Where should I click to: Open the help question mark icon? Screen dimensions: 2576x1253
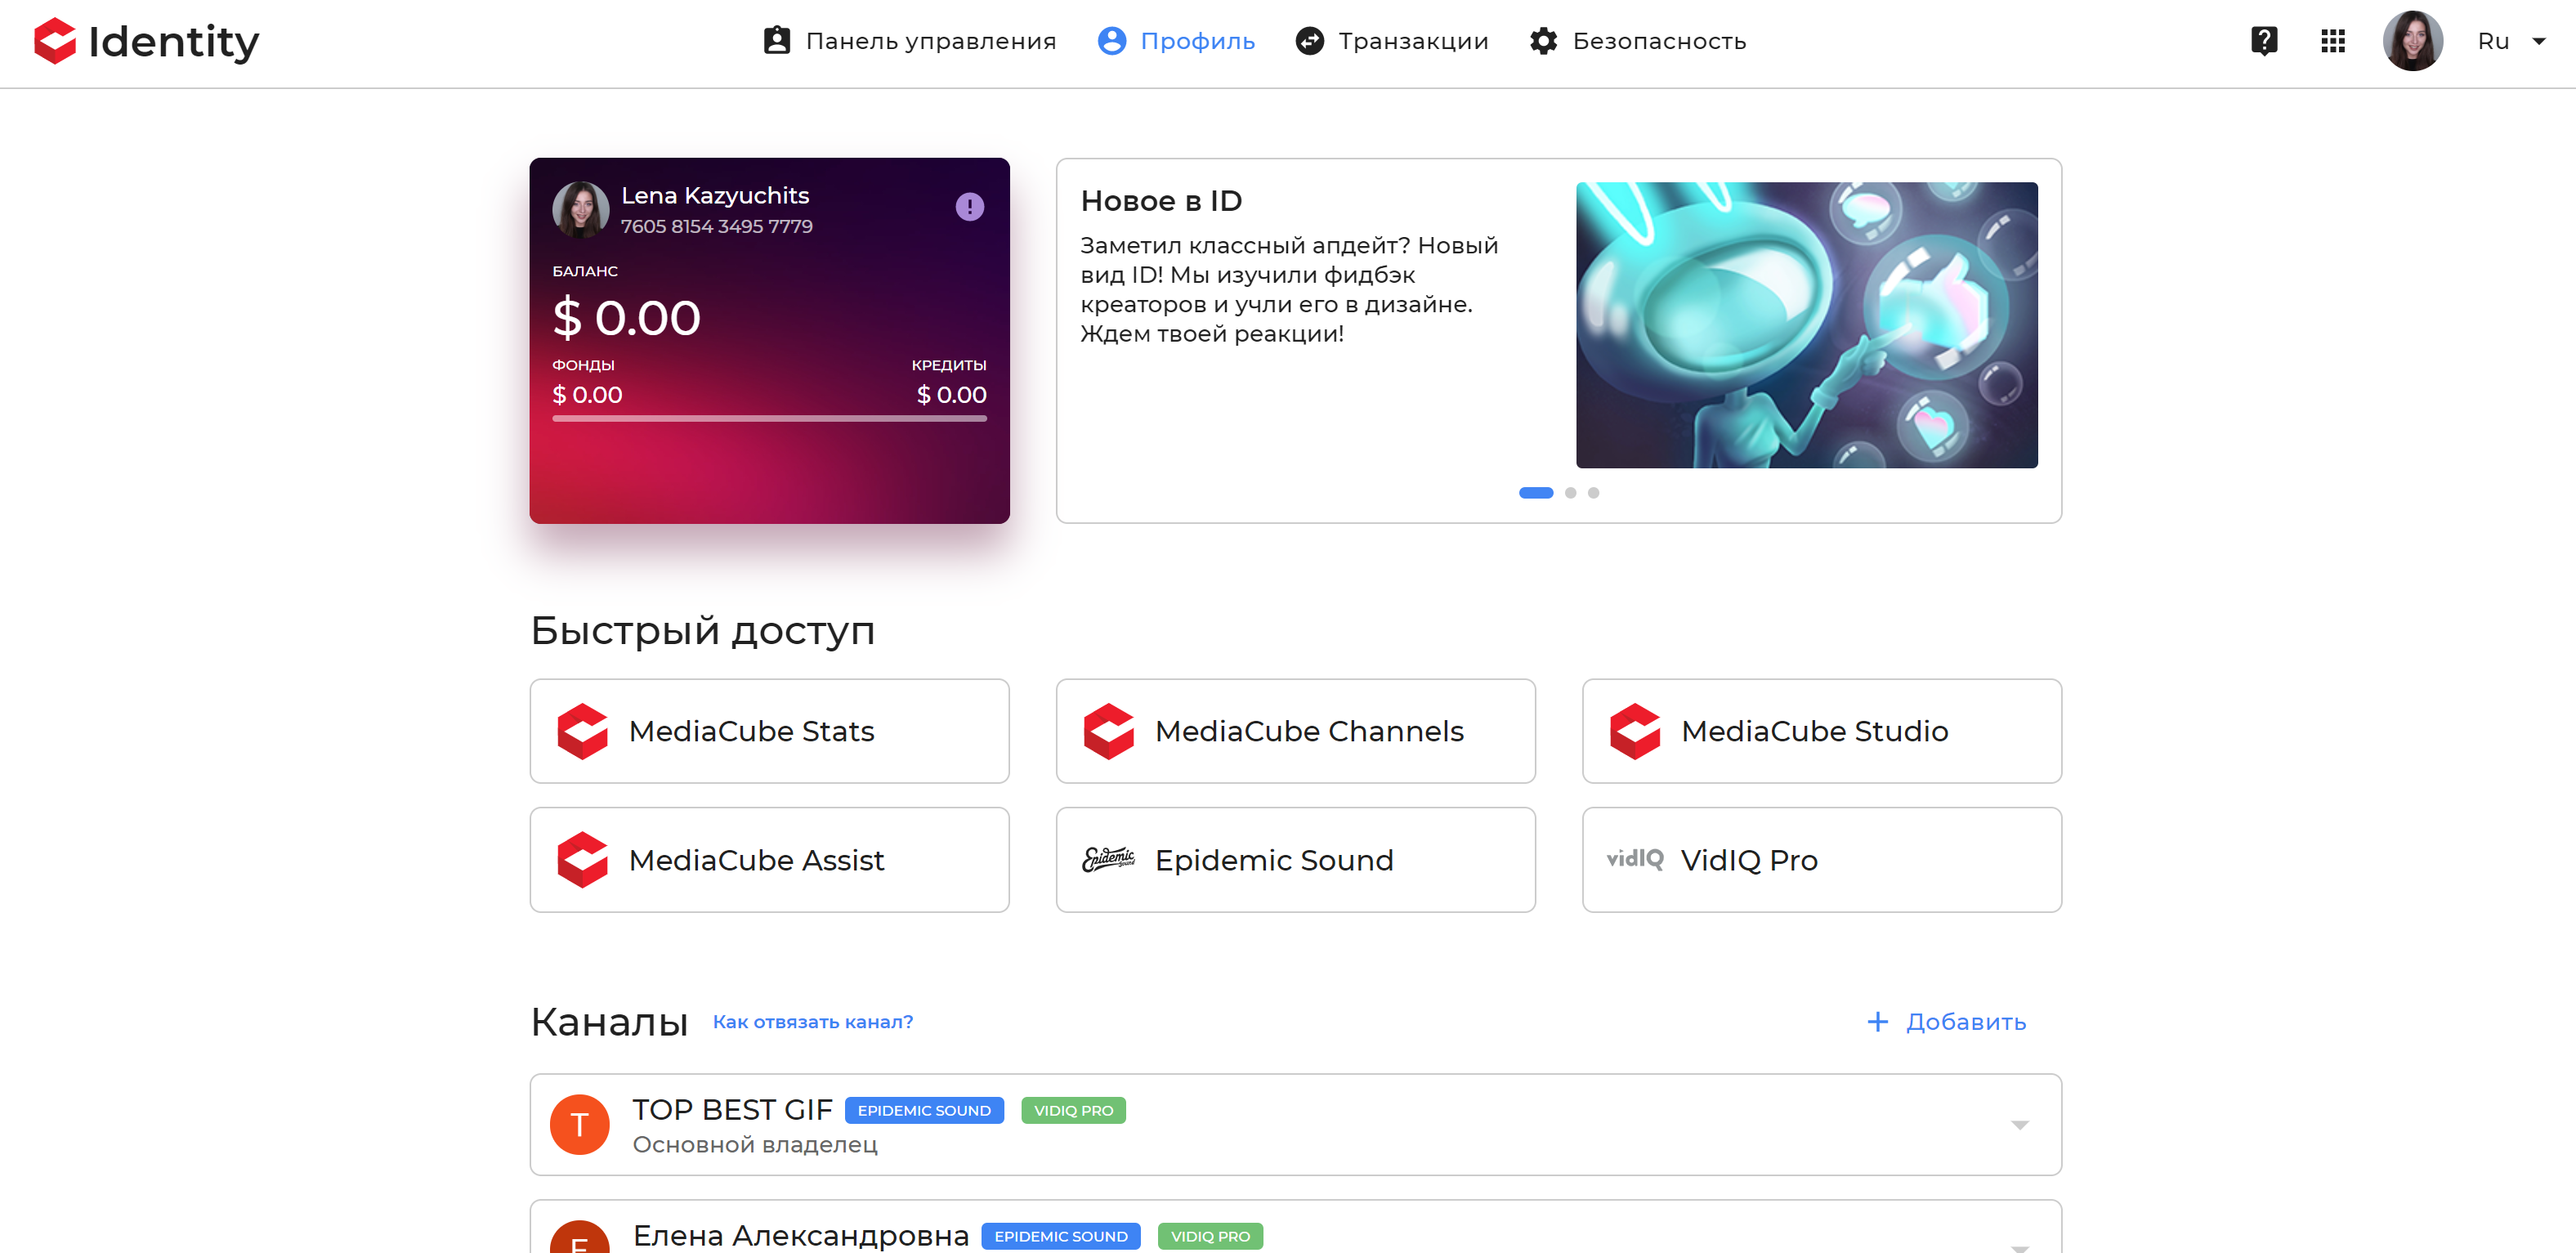[2264, 41]
